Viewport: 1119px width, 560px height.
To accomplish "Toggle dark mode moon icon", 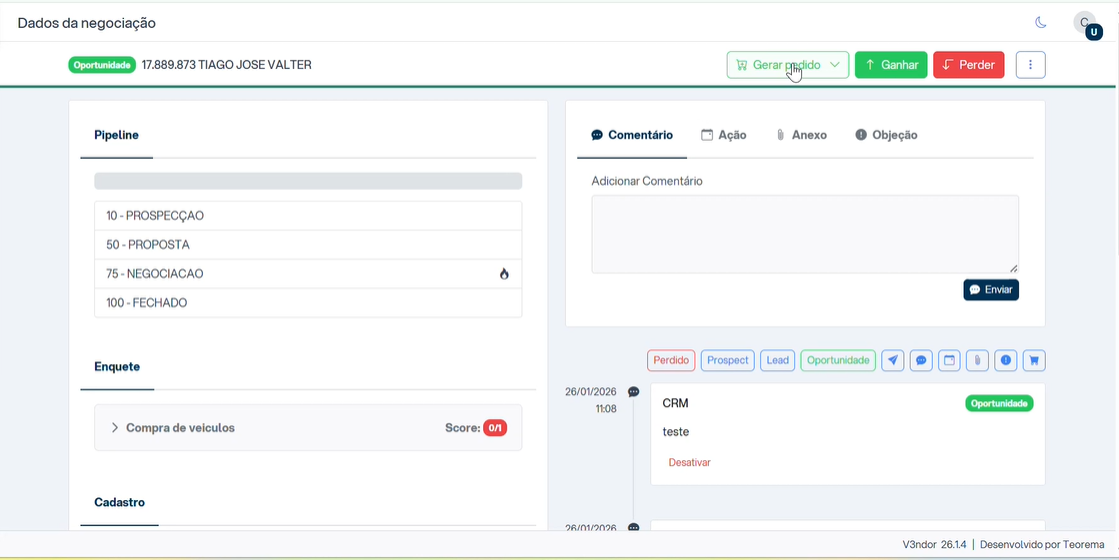I will click(x=1040, y=23).
